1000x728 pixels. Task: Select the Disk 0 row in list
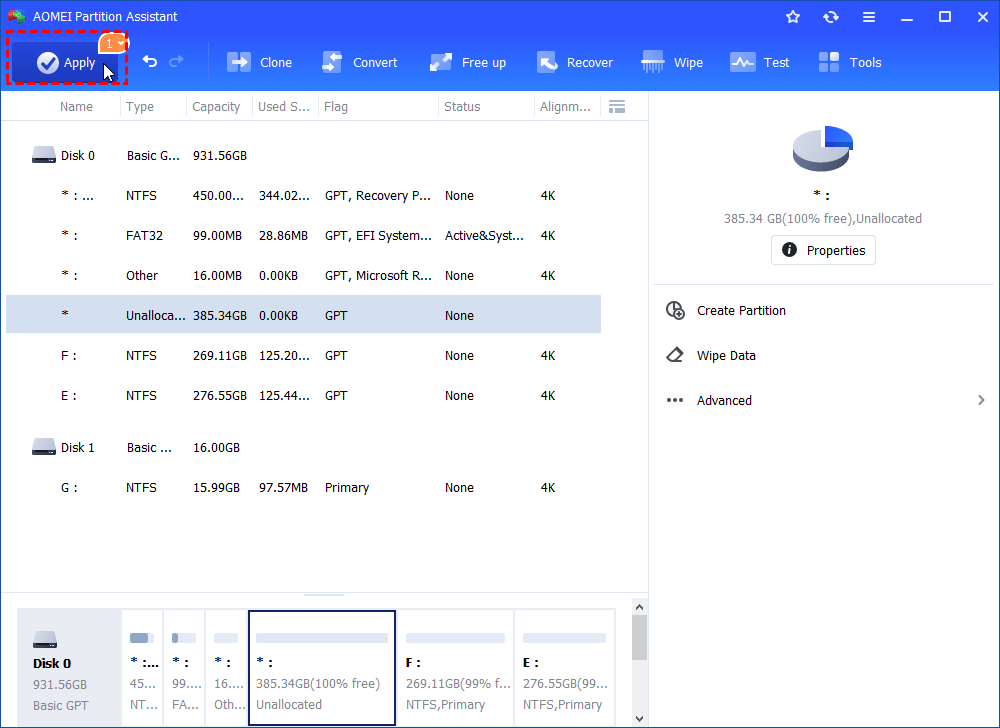point(304,156)
